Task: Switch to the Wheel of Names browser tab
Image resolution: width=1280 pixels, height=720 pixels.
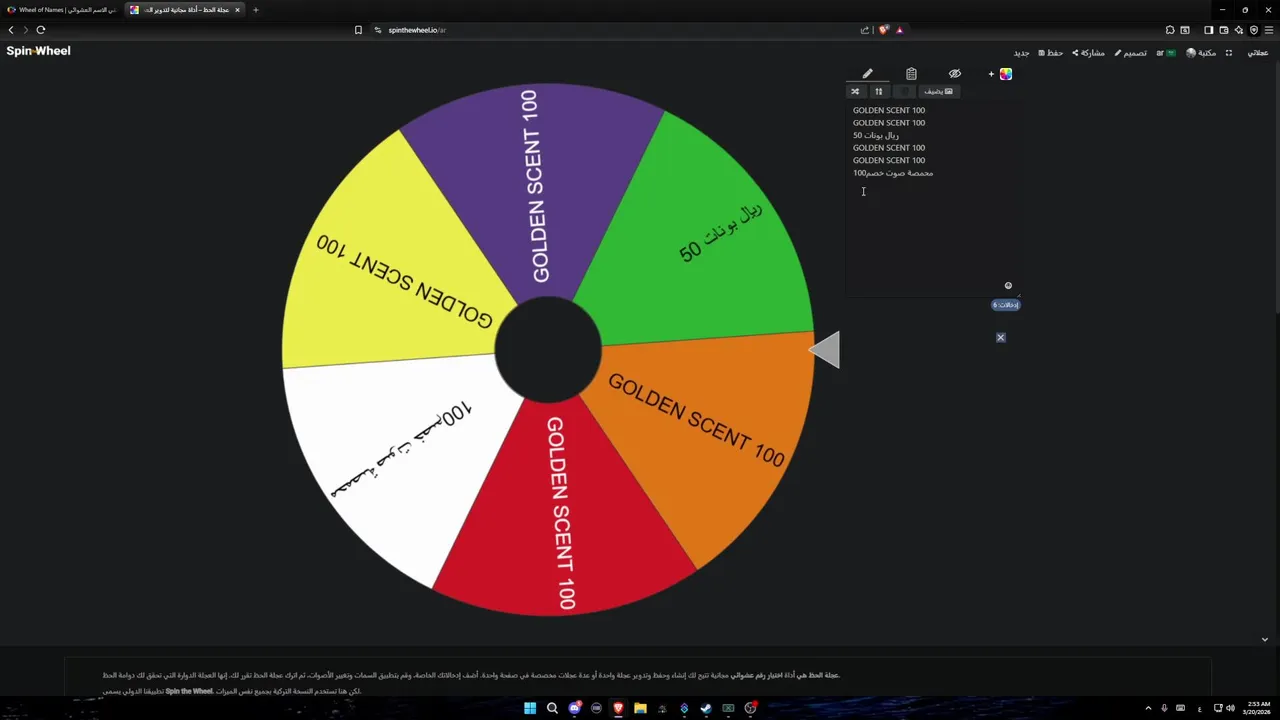Action: tap(60, 10)
